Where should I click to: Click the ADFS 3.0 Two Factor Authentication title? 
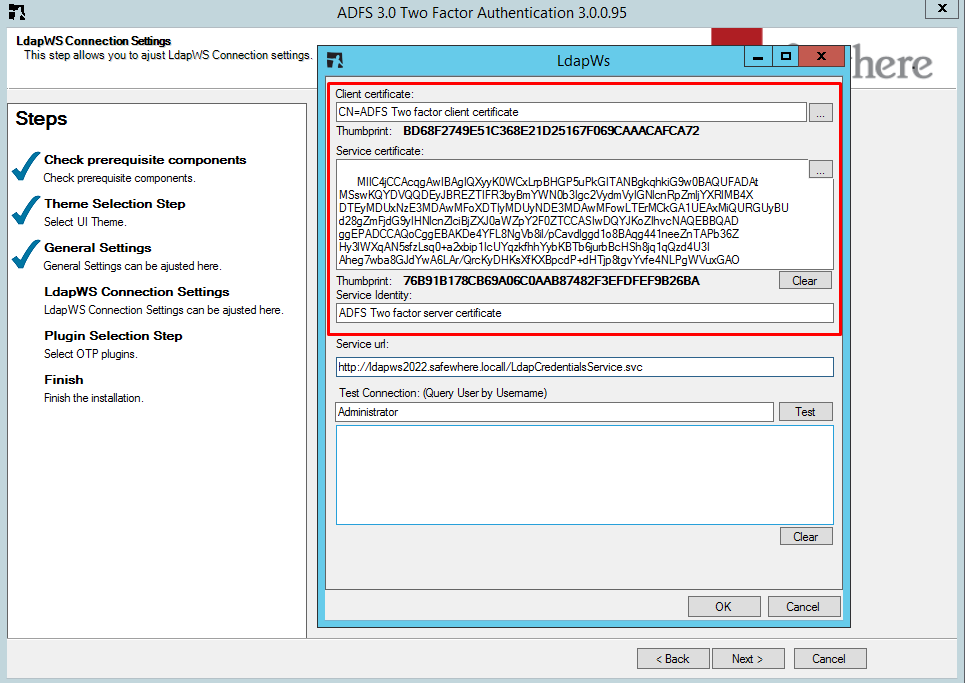482,13
